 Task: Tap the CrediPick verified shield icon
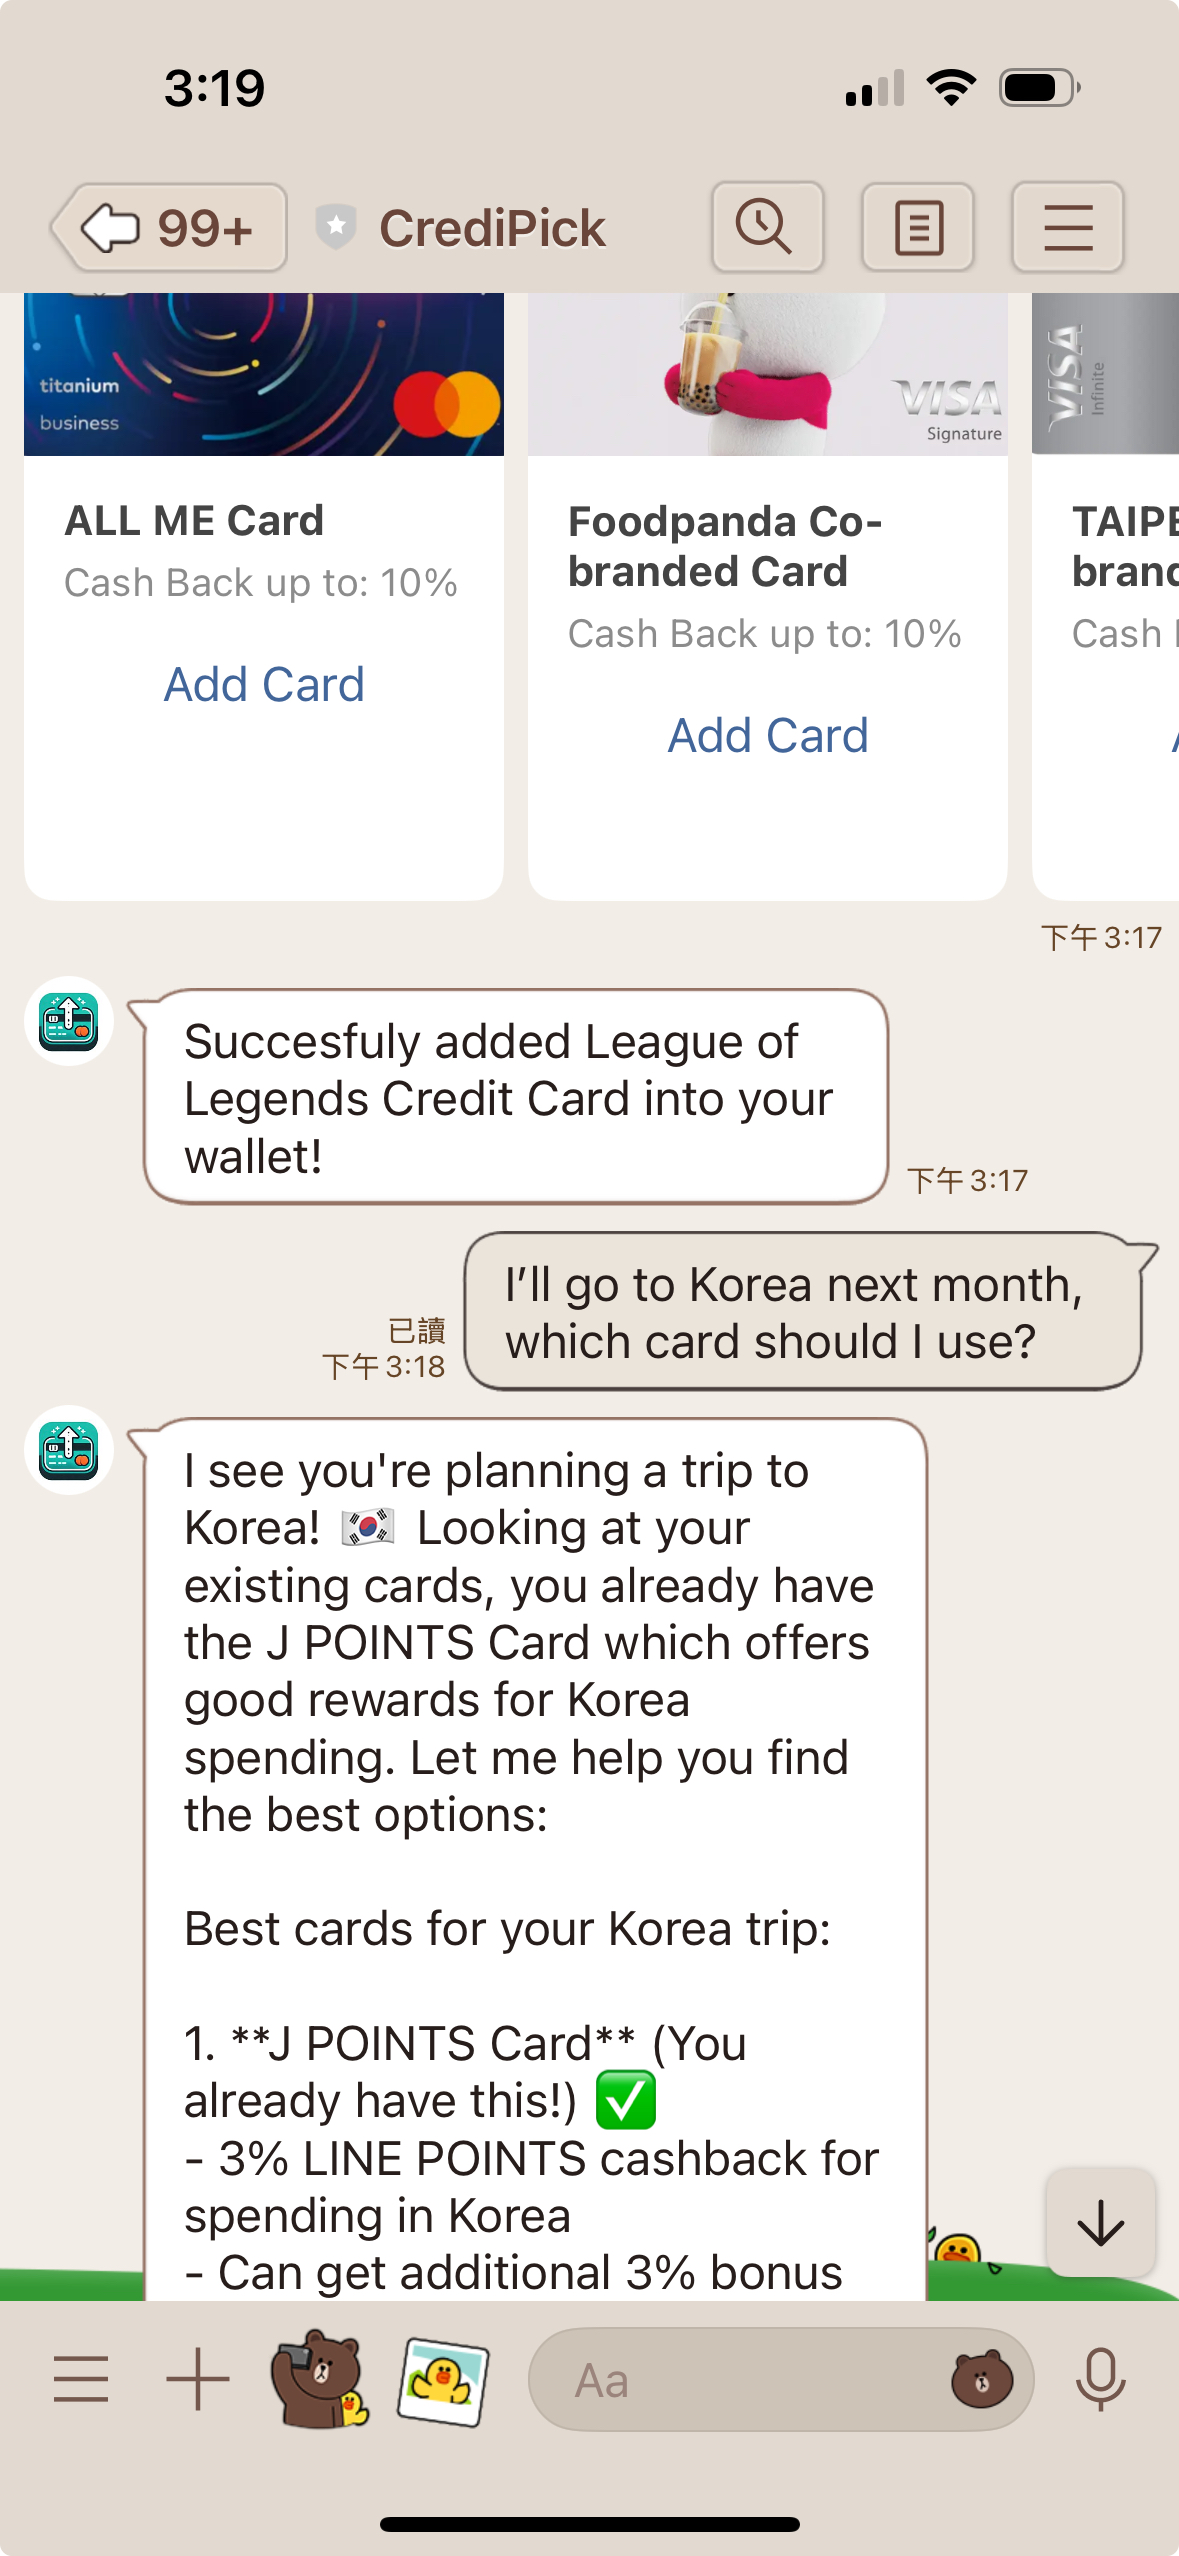pyautogui.click(x=336, y=227)
